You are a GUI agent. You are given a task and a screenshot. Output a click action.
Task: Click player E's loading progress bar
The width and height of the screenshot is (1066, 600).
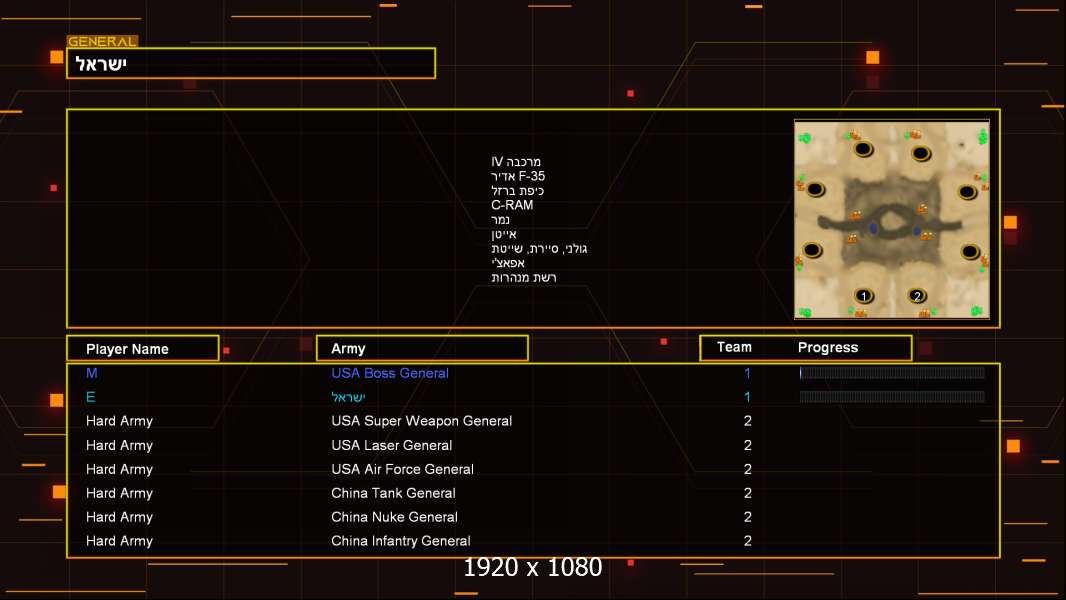892,397
